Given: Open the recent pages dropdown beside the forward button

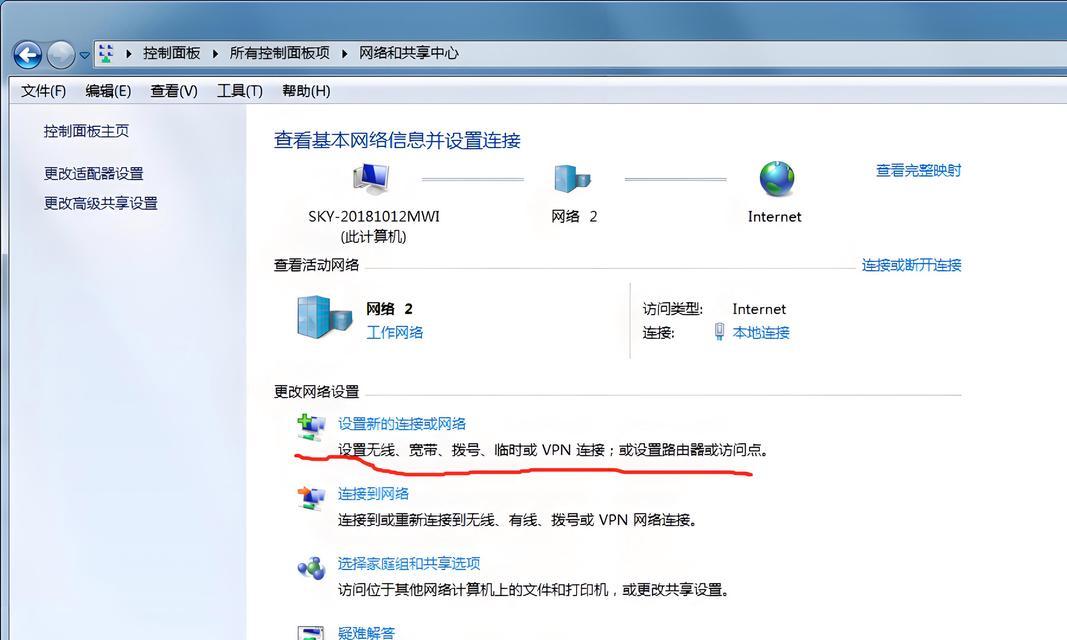Looking at the screenshot, I should pyautogui.click(x=81, y=55).
